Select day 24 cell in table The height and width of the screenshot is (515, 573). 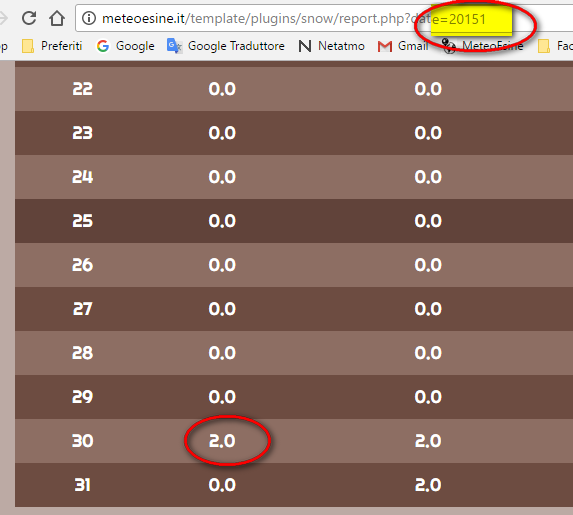(x=83, y=177)
